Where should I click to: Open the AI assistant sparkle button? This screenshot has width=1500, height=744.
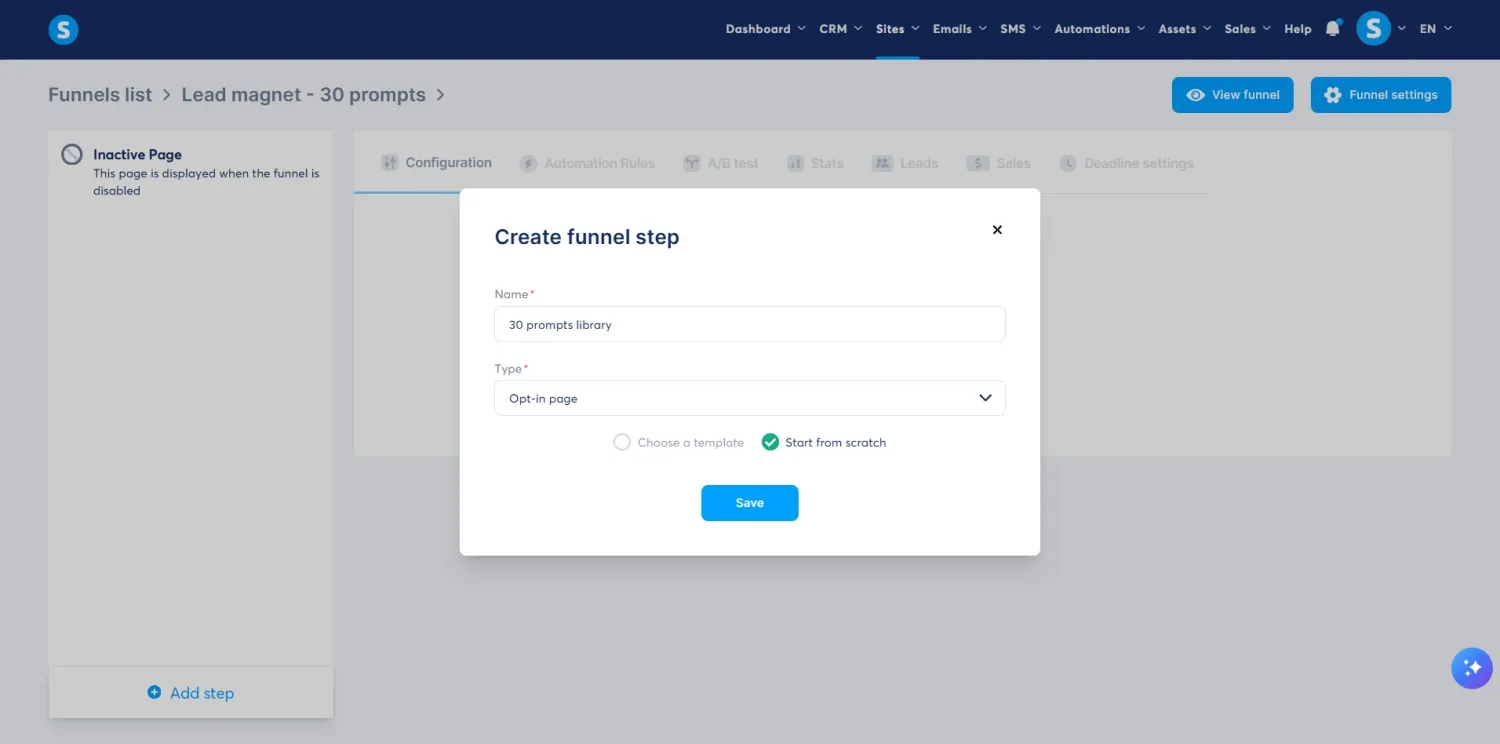[1471, 669]
